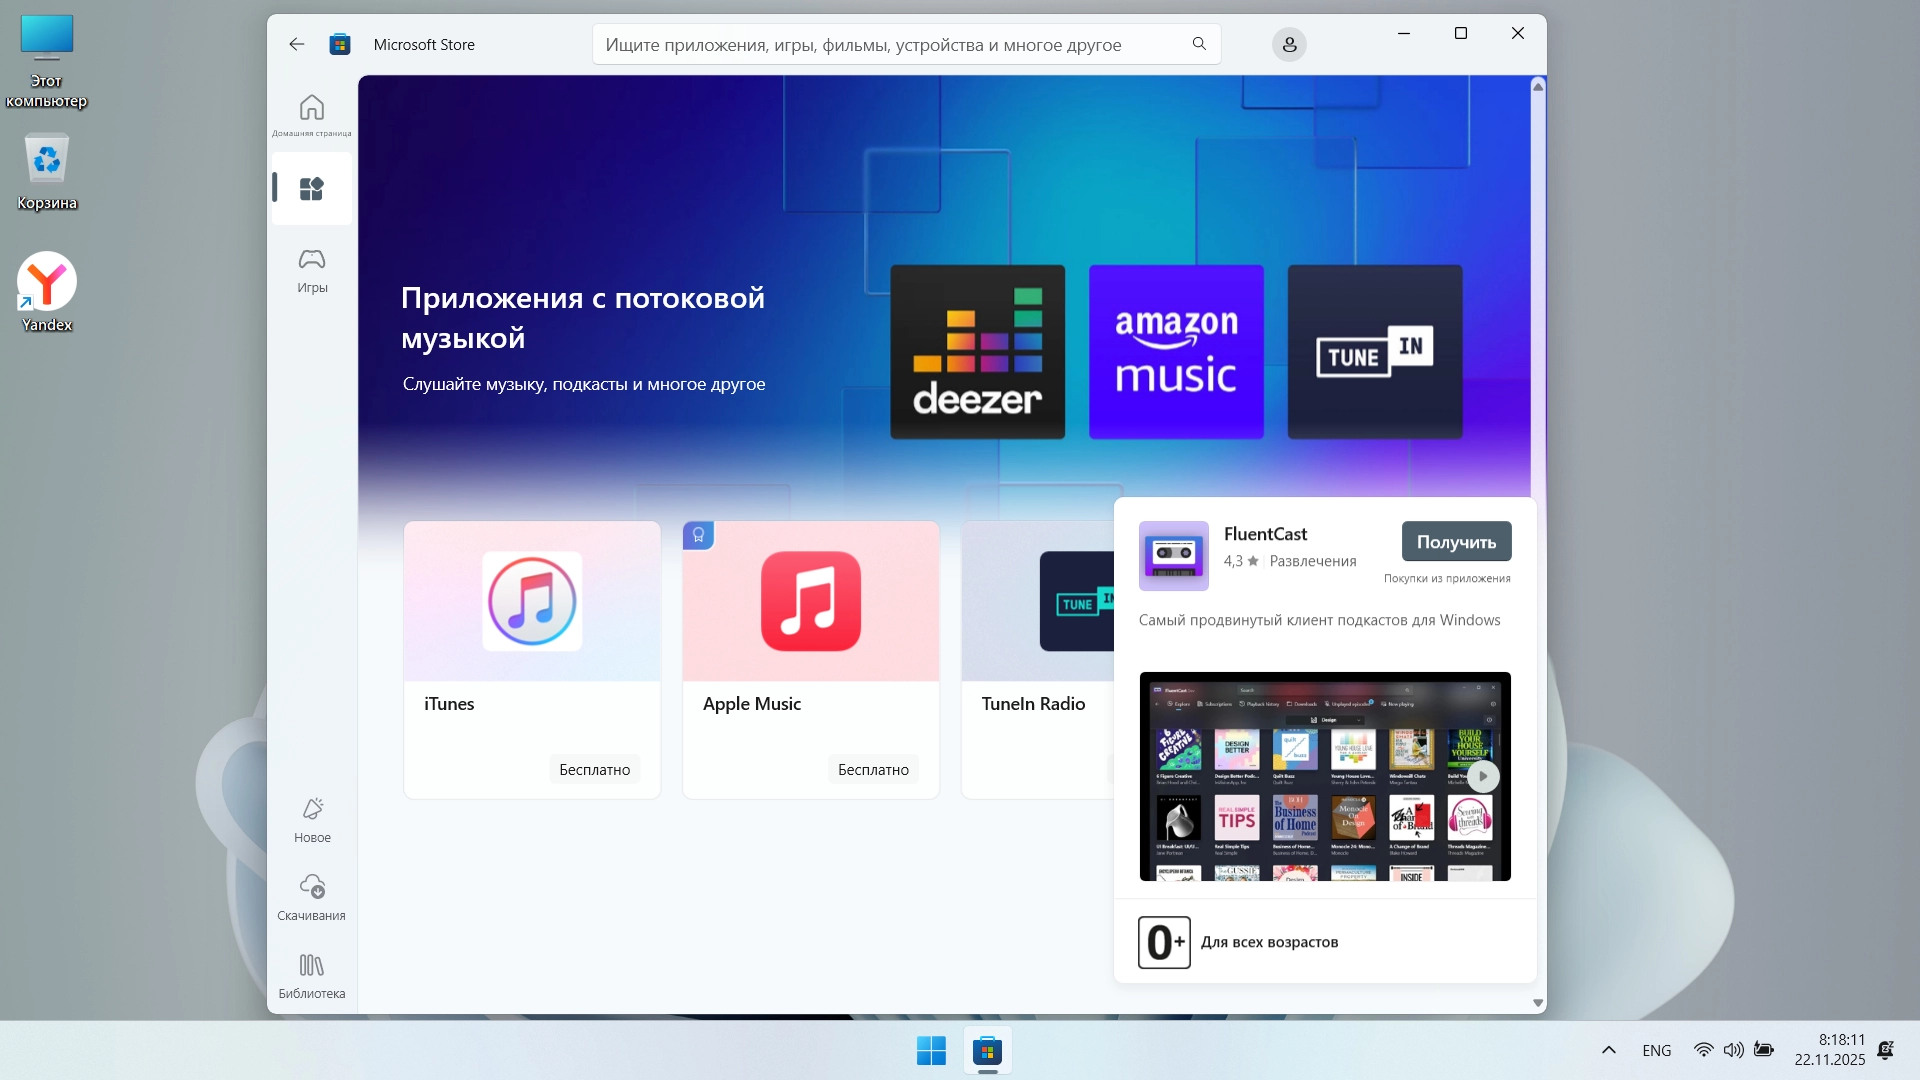The height and width of the screenshot is (1080, 1920).
Task: Open the Новое (What's new) sidebar item
Action: [312, 819]
